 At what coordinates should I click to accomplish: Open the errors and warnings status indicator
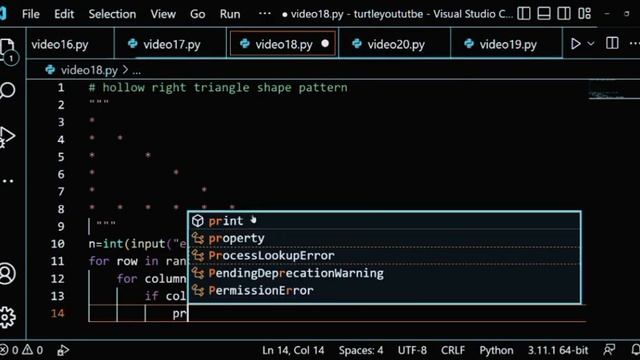[22, 350]
